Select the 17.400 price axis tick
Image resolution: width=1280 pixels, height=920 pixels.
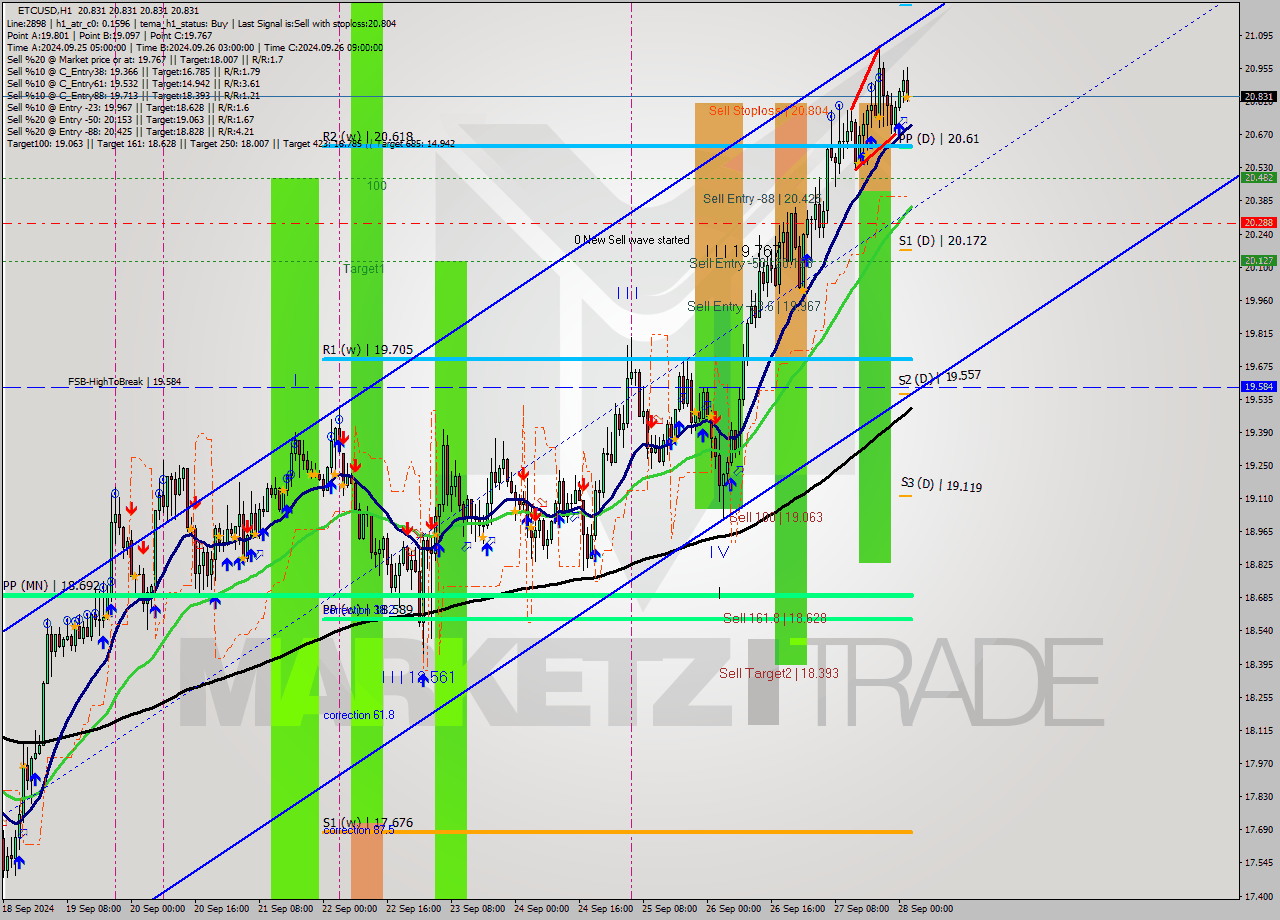coord(1259,895)
